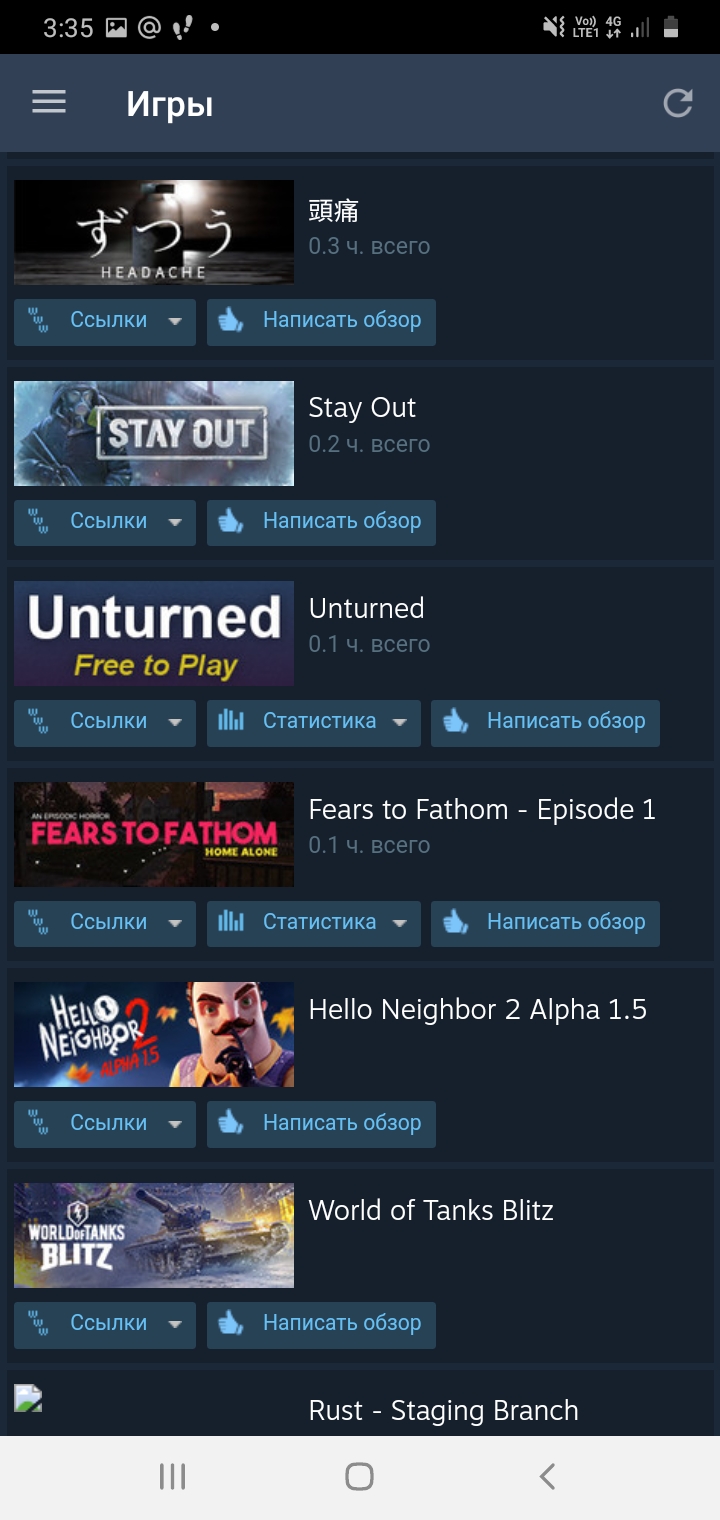Open Android recent apps icon
720x1520 pixels.
click(x=173, y=1477)
